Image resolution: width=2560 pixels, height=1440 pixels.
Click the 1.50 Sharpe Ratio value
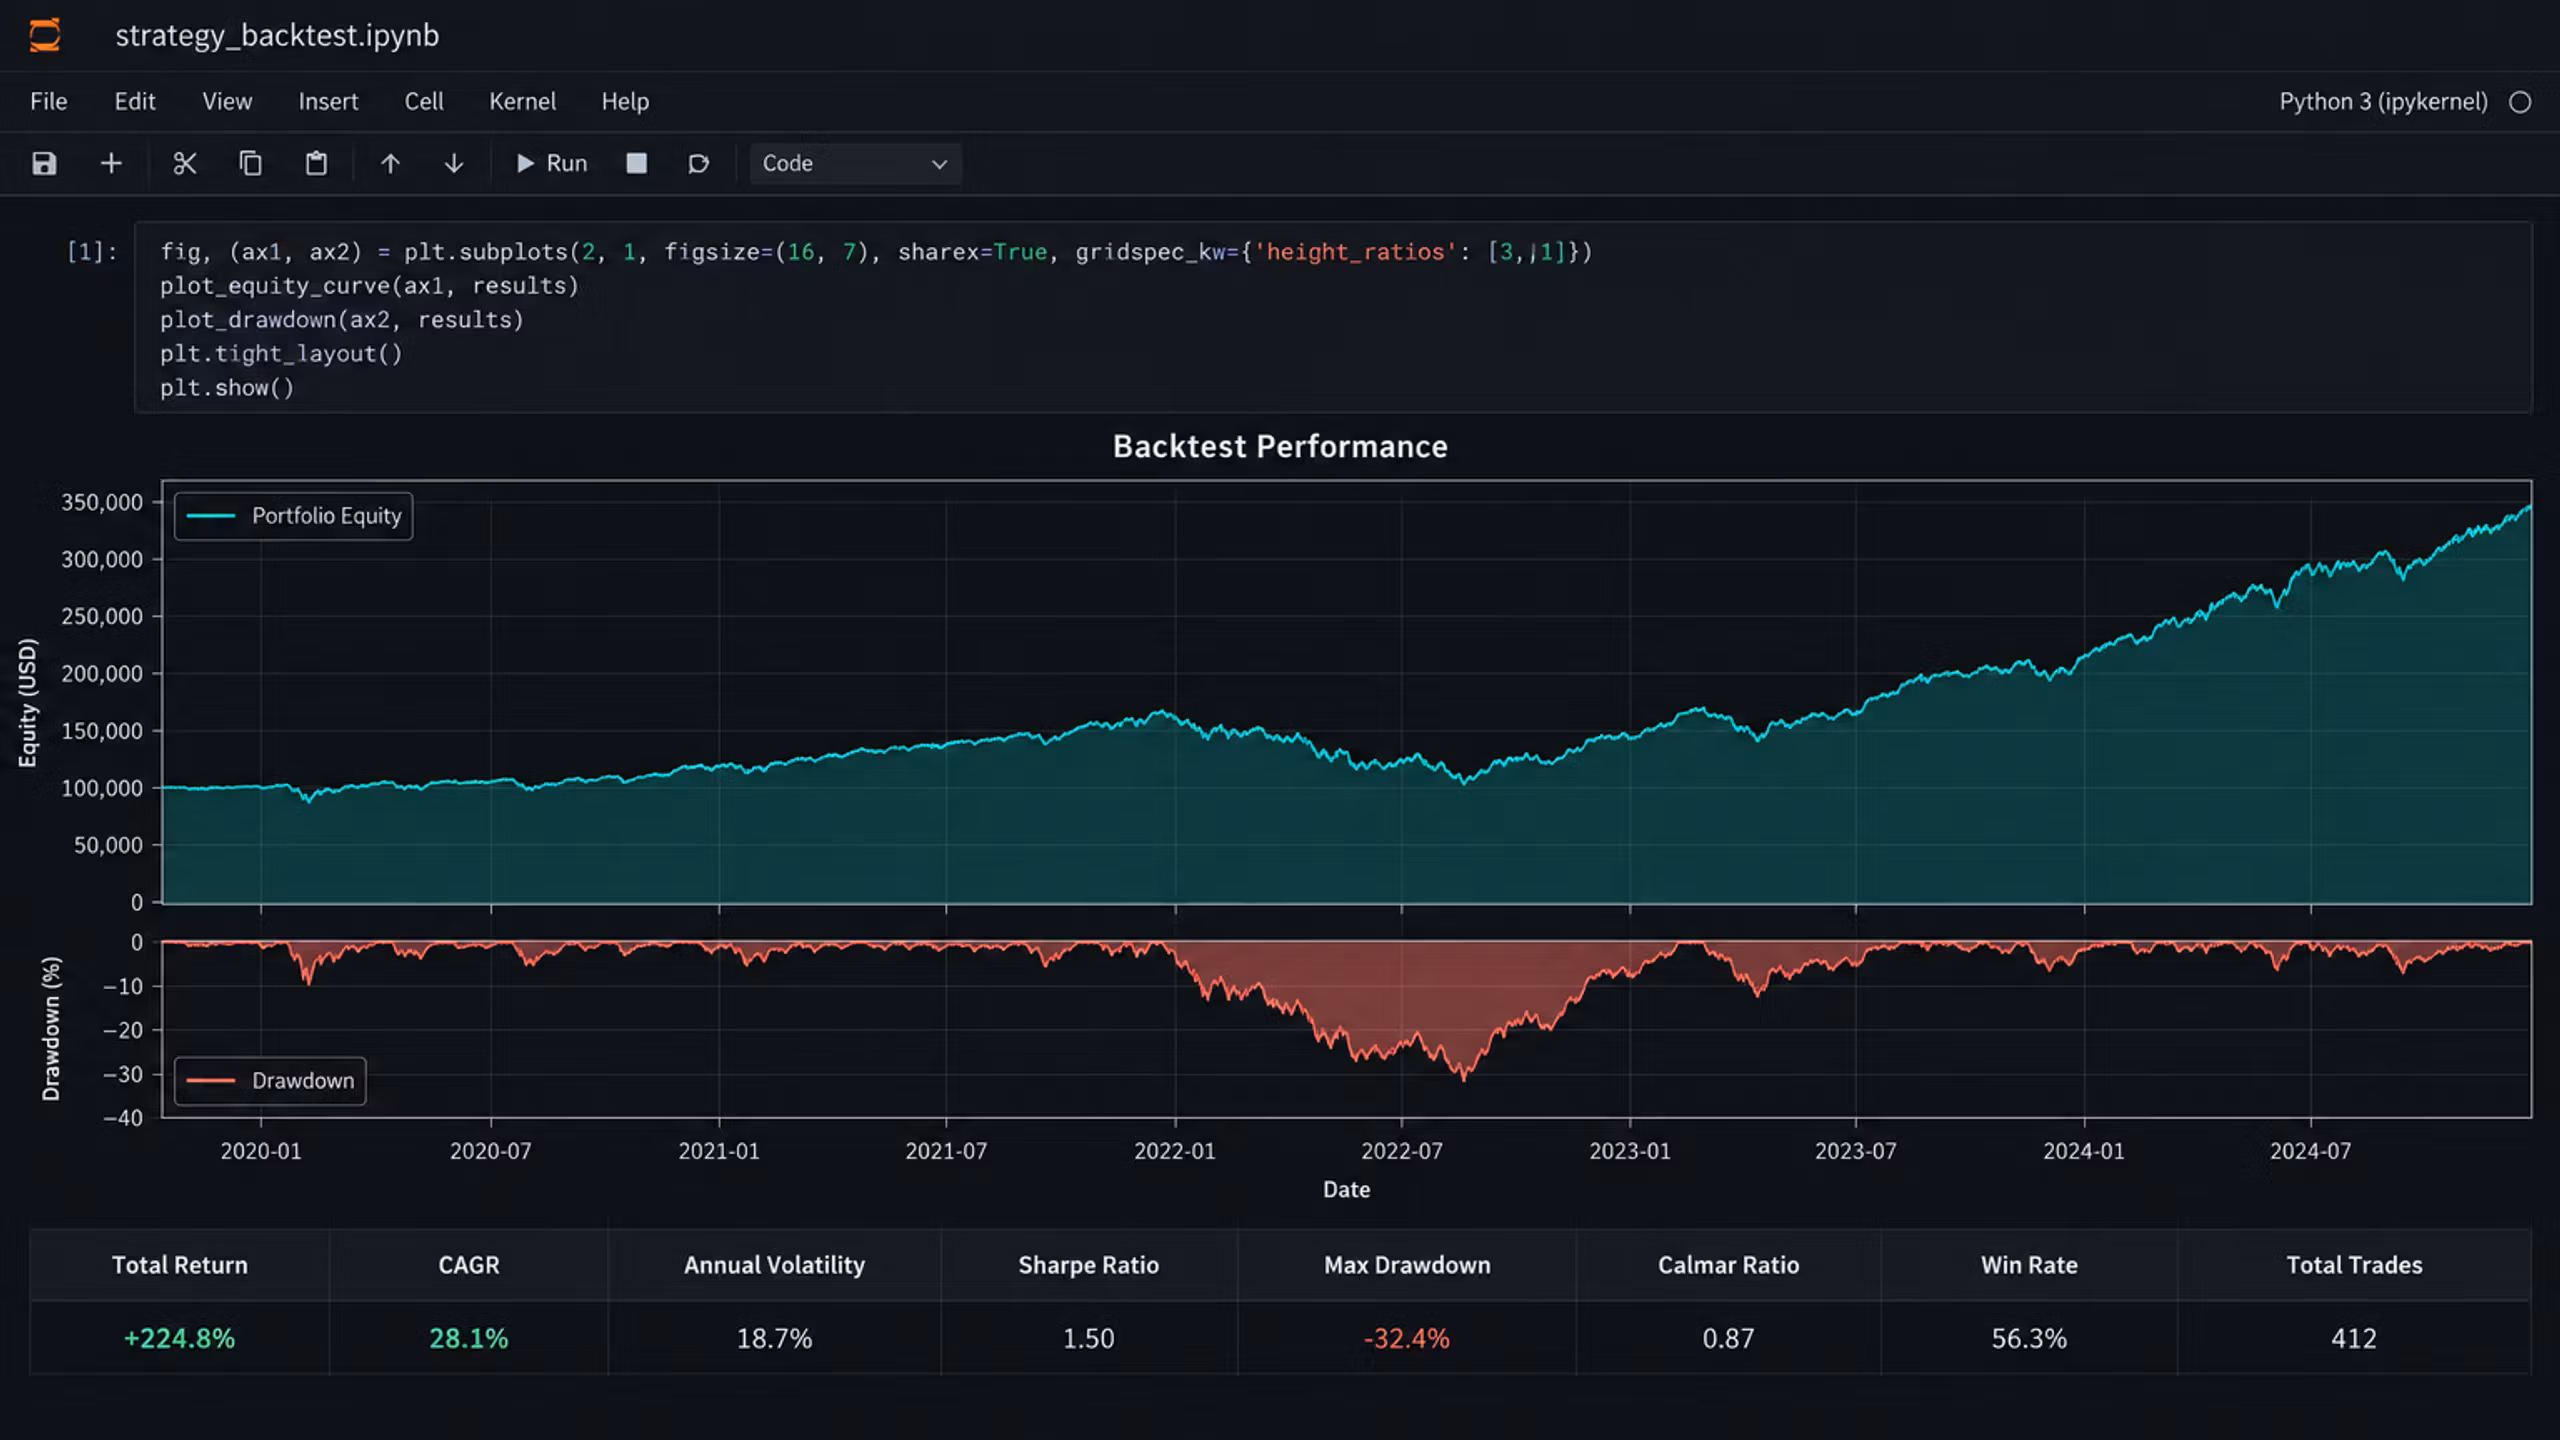coord(1088,1338)
